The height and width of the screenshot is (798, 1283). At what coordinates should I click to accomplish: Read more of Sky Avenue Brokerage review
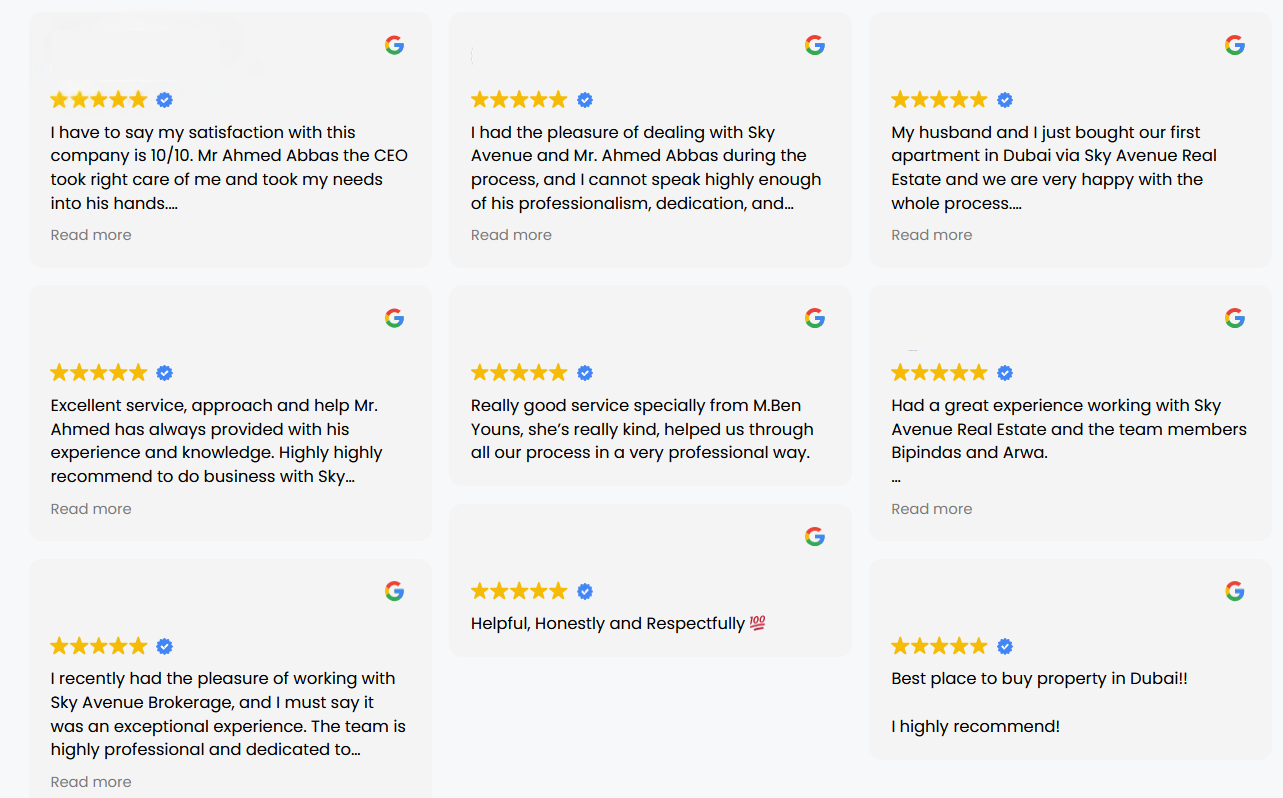coord(91,782)
